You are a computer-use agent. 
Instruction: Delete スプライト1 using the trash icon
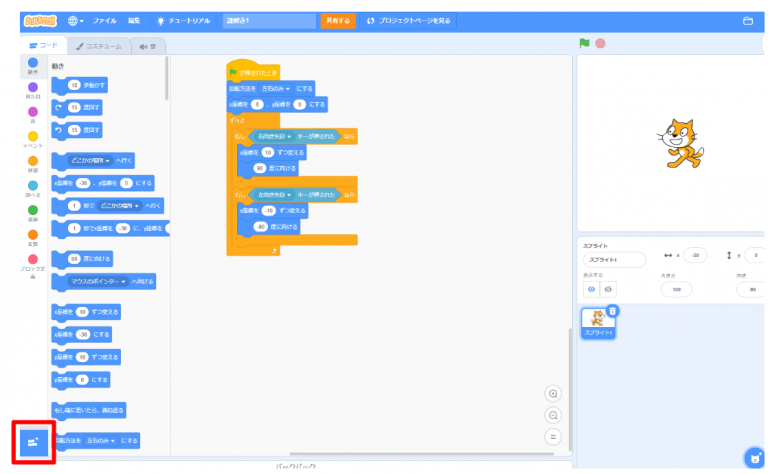[612, 311]
